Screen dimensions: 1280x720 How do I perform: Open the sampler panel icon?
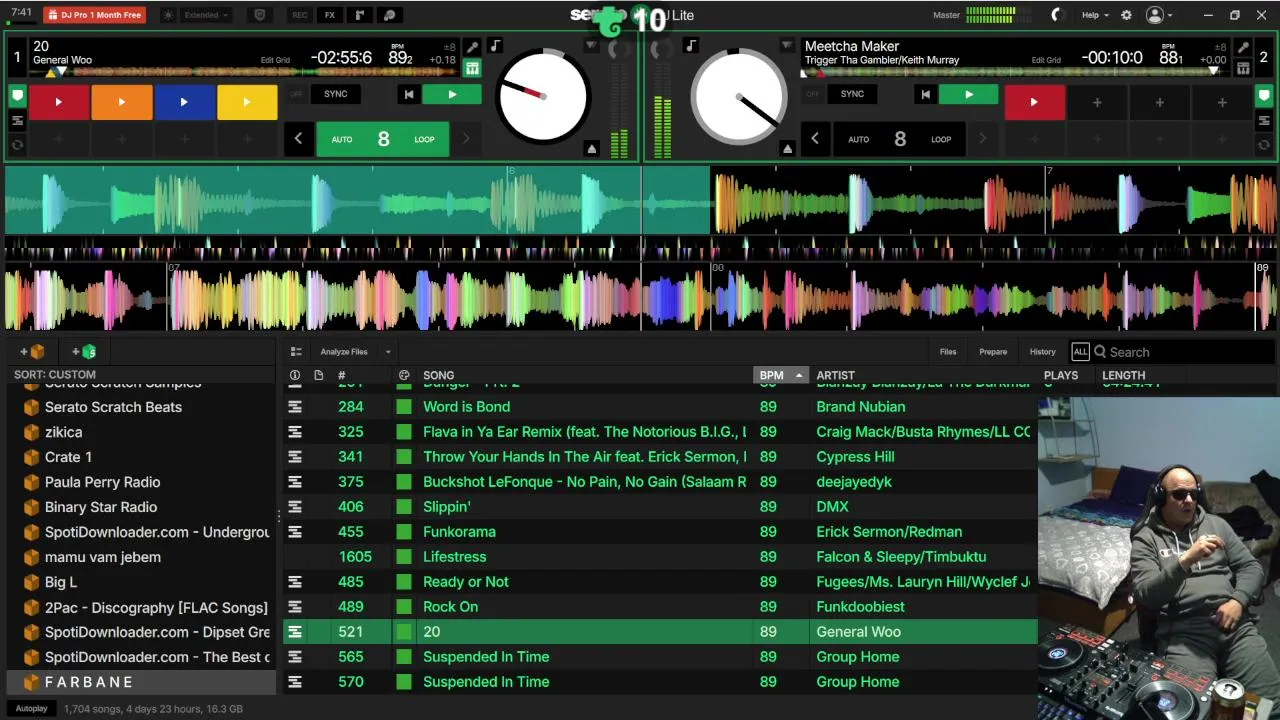point(360,15)
